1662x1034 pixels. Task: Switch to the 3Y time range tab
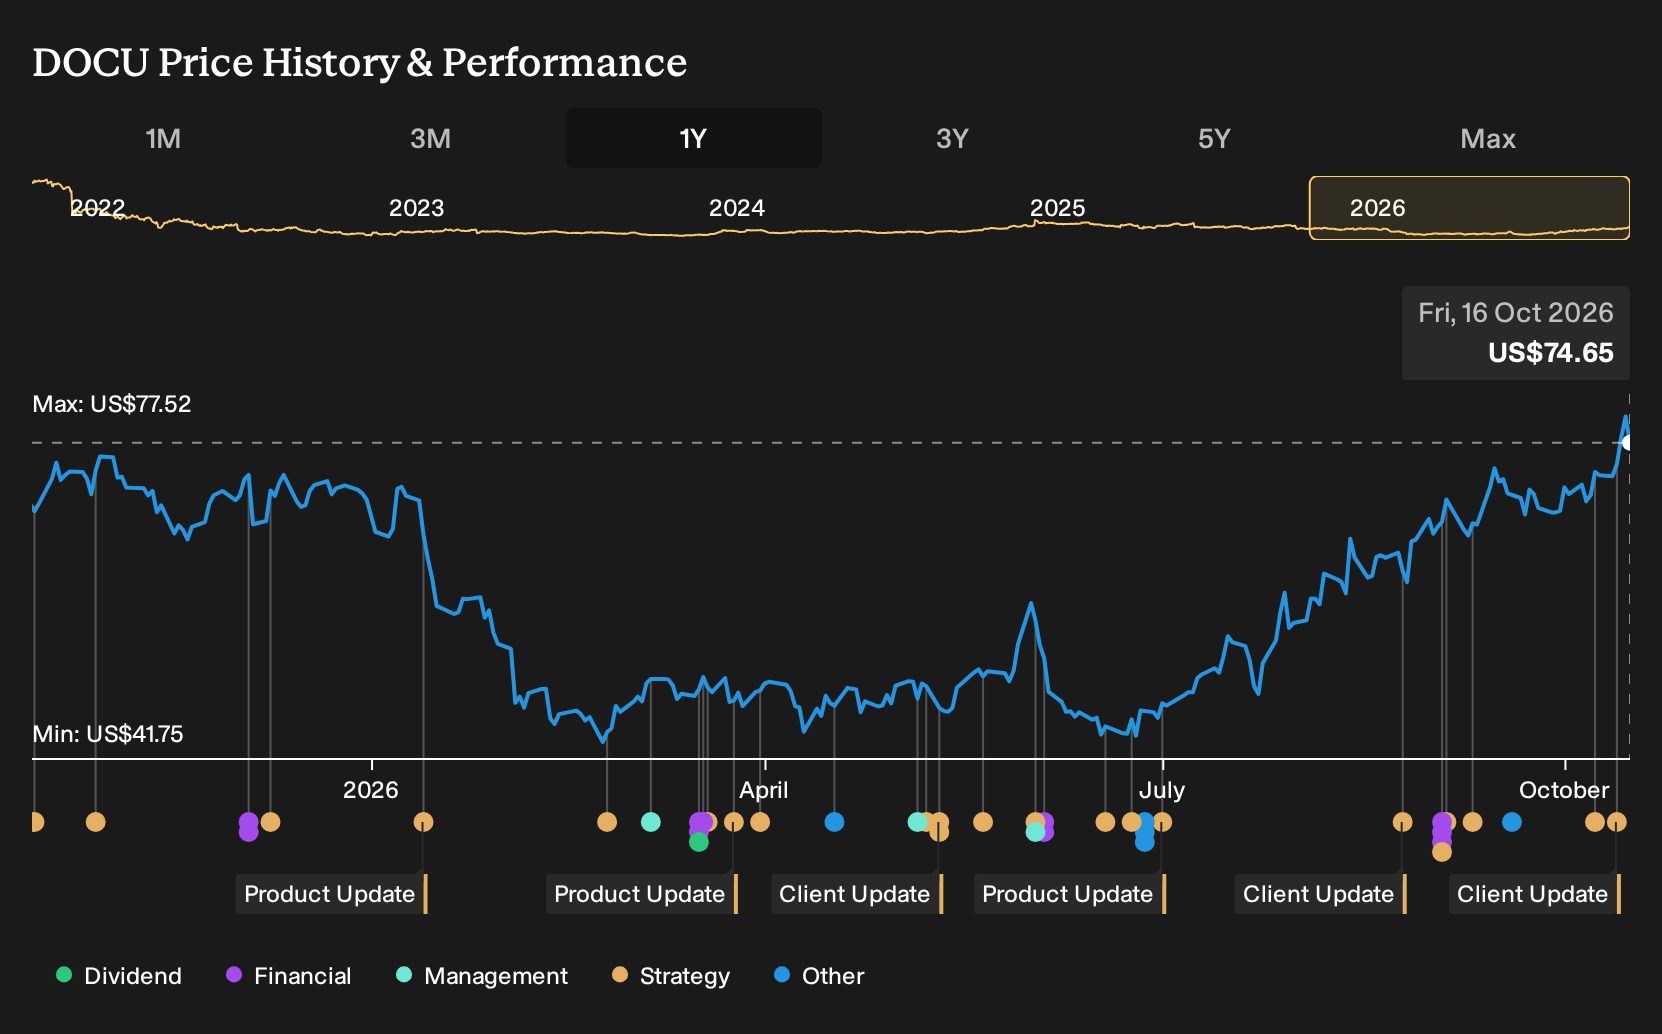point(952,138)
